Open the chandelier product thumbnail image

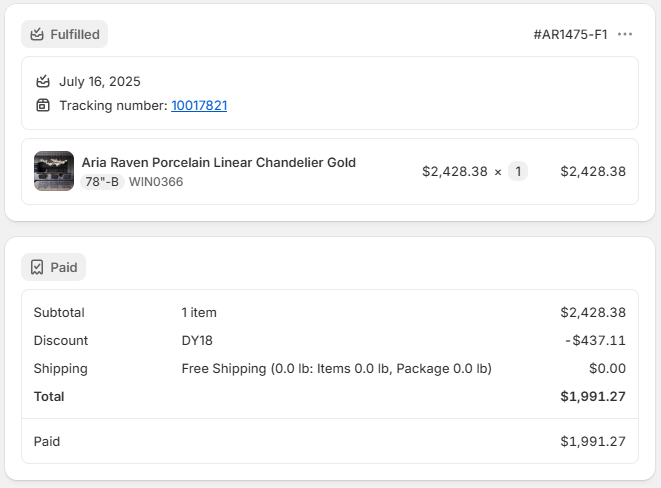pyautogui.click(x=54, y=171)
